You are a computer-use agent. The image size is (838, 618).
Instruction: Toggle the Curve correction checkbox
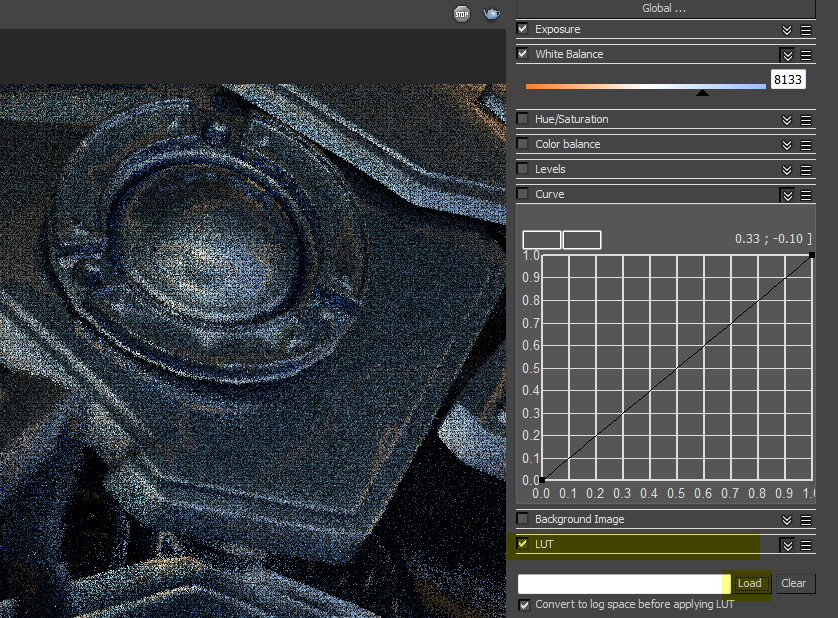click(523, 194)
